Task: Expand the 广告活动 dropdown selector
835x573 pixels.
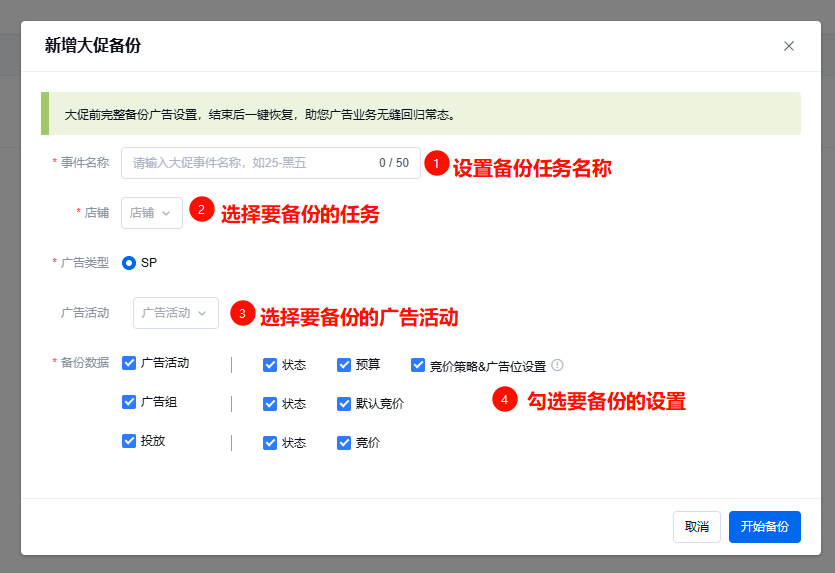Action: pos(176,313)
